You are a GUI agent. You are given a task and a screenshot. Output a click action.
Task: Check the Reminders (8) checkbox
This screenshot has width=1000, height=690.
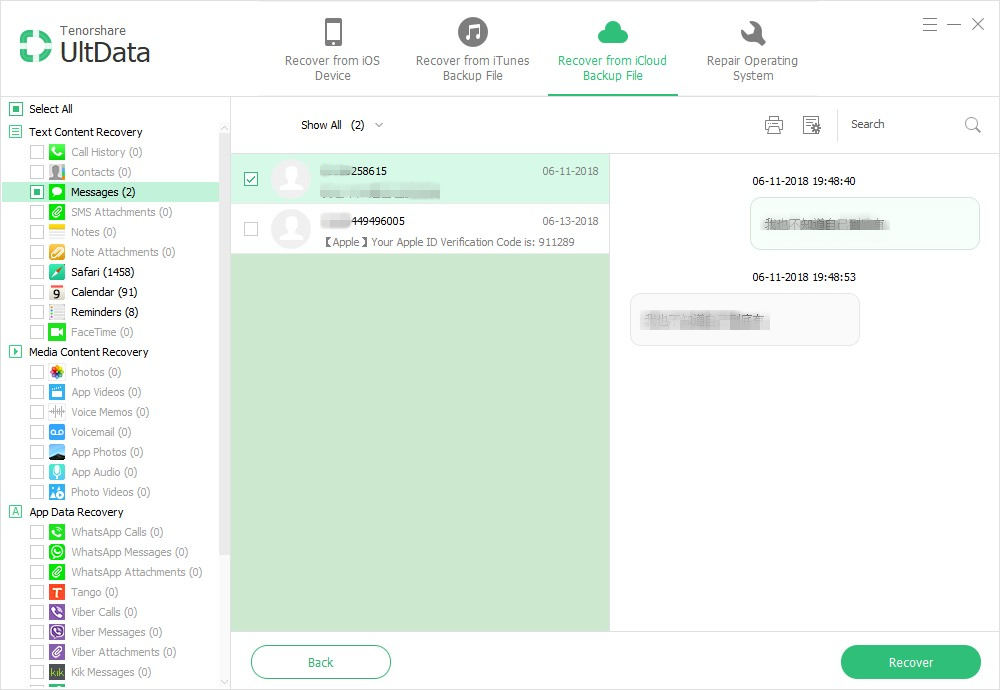37,312
